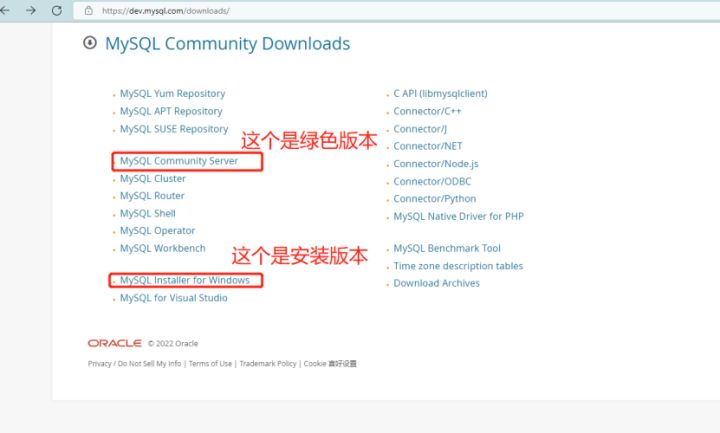Open MySQL Router link

click(x=152, y=196)
